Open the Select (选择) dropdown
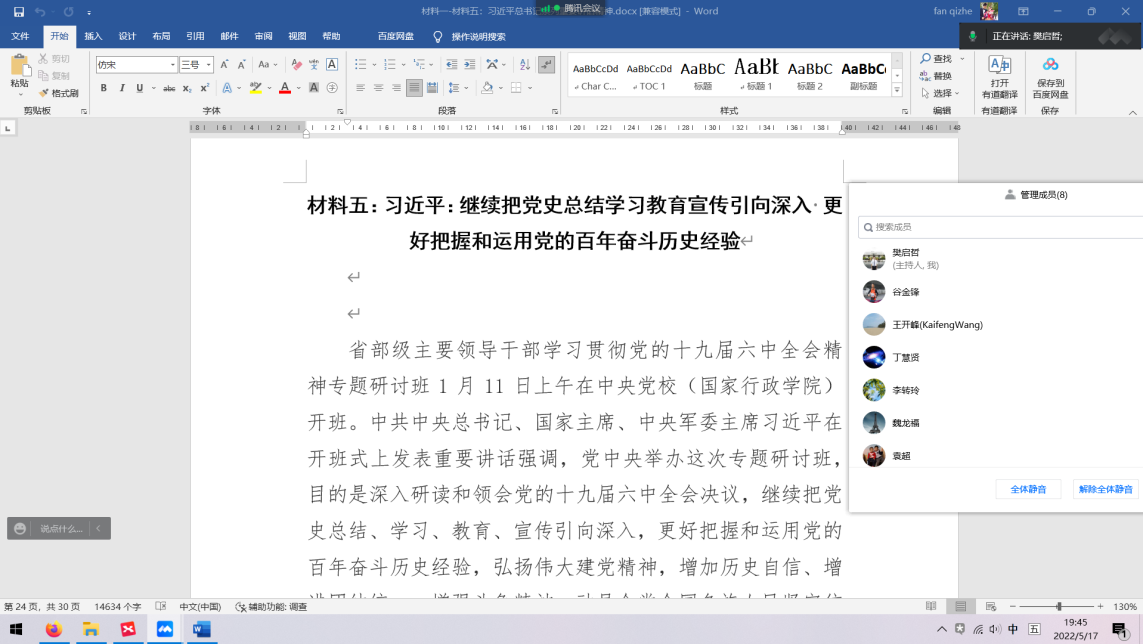The height and width of the screenshot is (644, 1143). click(x=940, y=93)
